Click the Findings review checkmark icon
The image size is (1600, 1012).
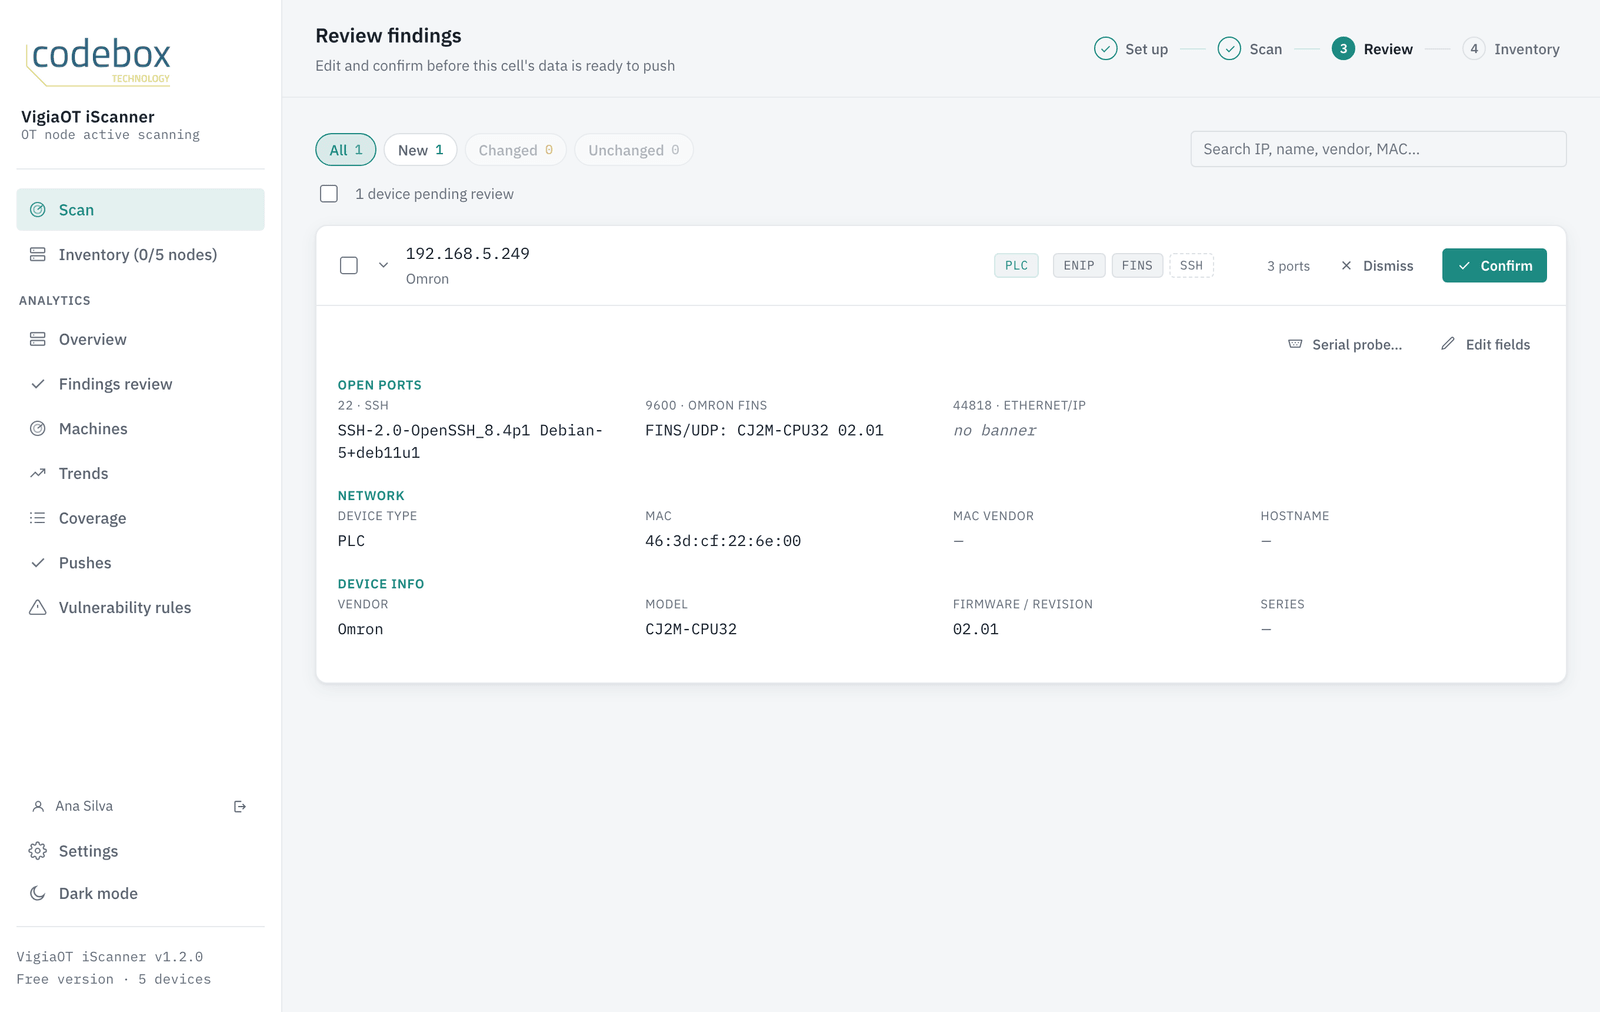tap(38, 384)
